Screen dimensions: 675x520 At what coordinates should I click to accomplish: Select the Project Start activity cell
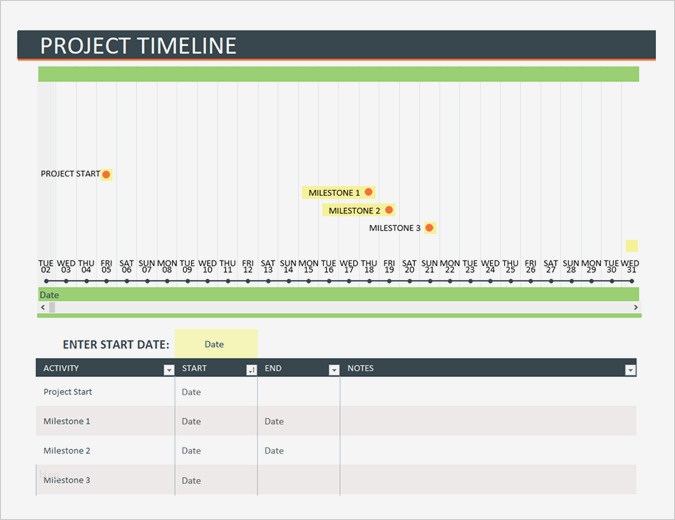coord(105,392)
